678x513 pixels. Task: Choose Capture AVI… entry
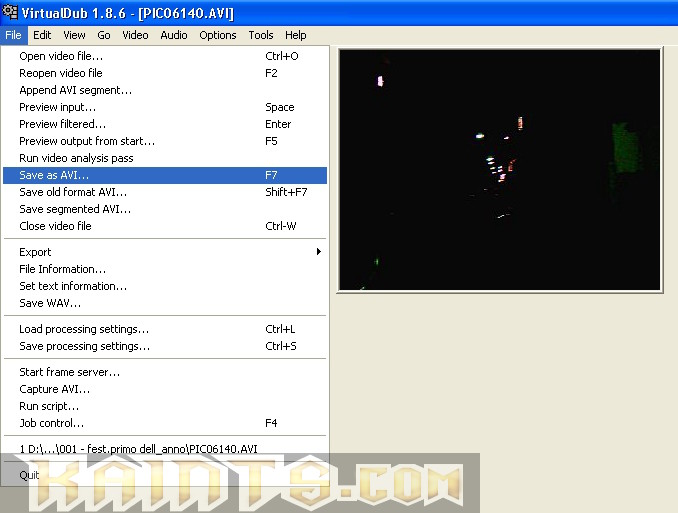click(165, 389)
